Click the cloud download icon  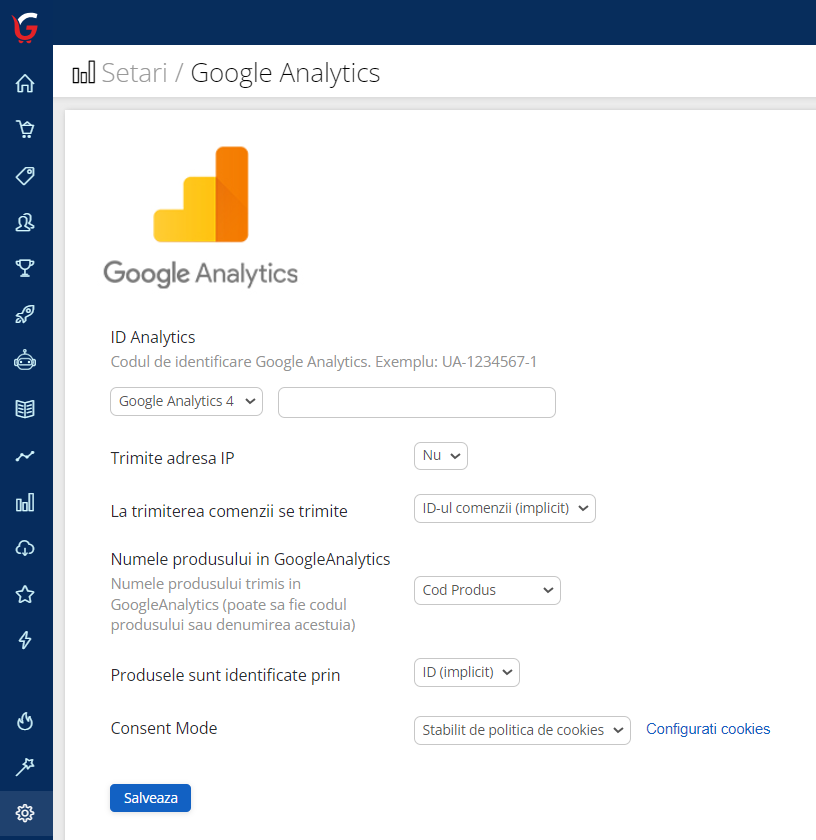tap(25, 548)
